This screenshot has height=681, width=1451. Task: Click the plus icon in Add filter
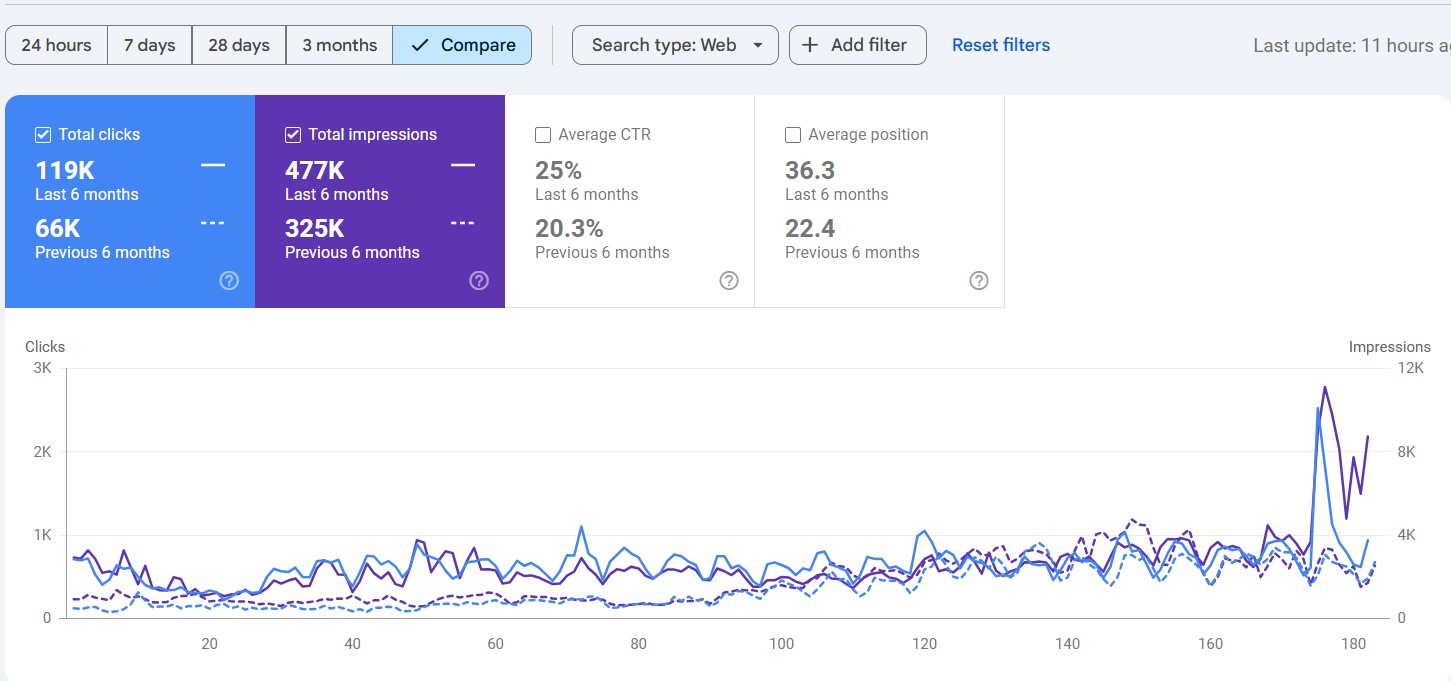click(x=811, y=45)
